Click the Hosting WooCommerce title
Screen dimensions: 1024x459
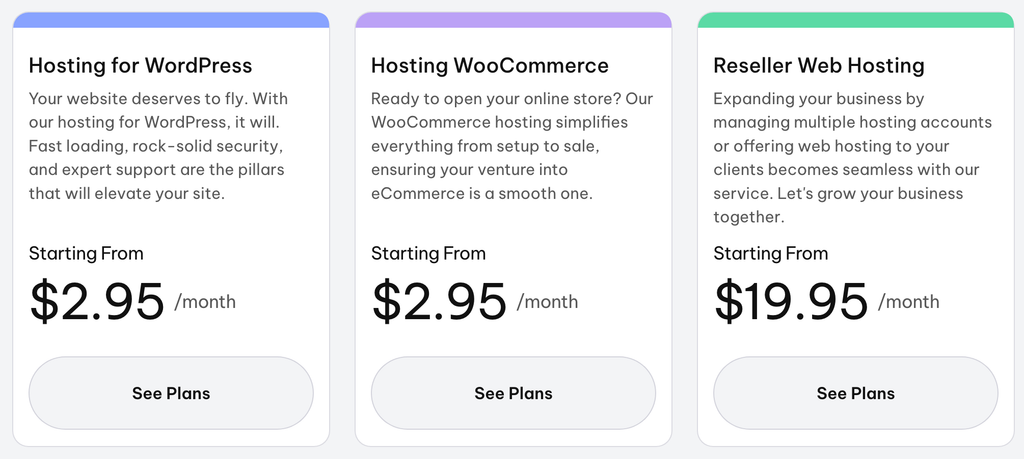[490, 65]
